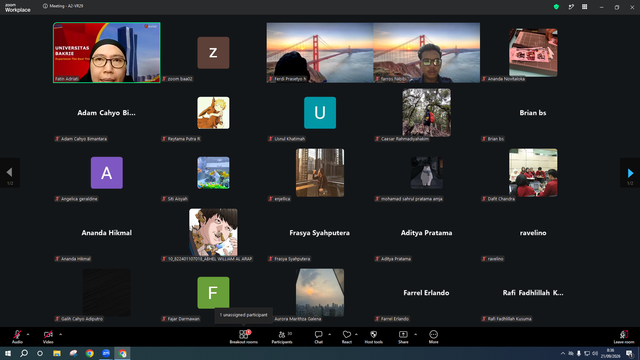Select Galih Cahyo Adiputro's dark tile
Screen dimensions: 640x360
(x=107, y=293)
